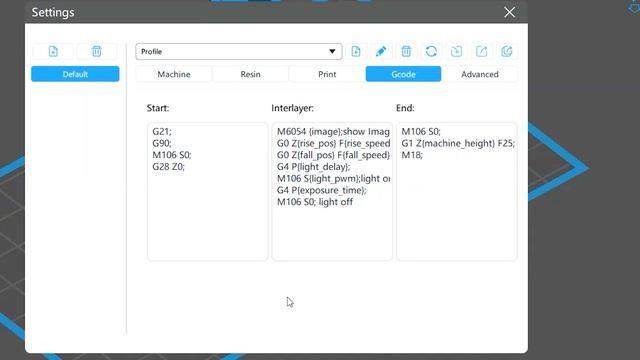Create a new profile icon beside dropdown
640x360 pixels.
(x=356, y=51)
